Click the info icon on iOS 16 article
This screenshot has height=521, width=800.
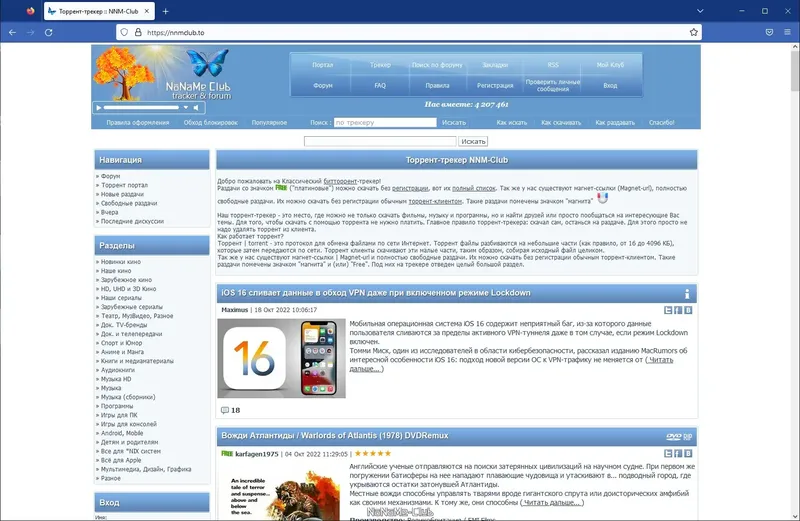pos(687,293)
